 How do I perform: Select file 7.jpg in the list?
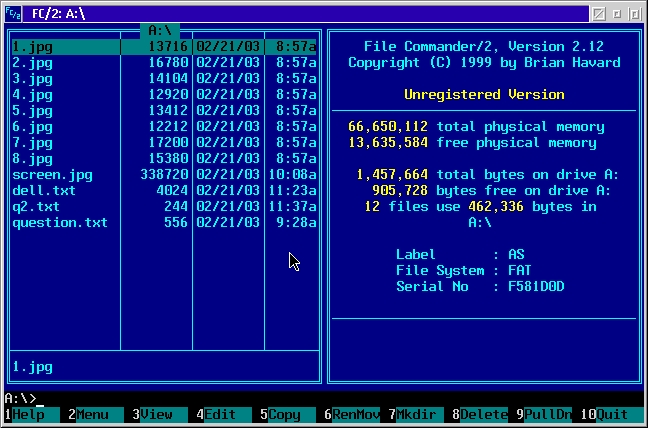click(x=164, y=143)
